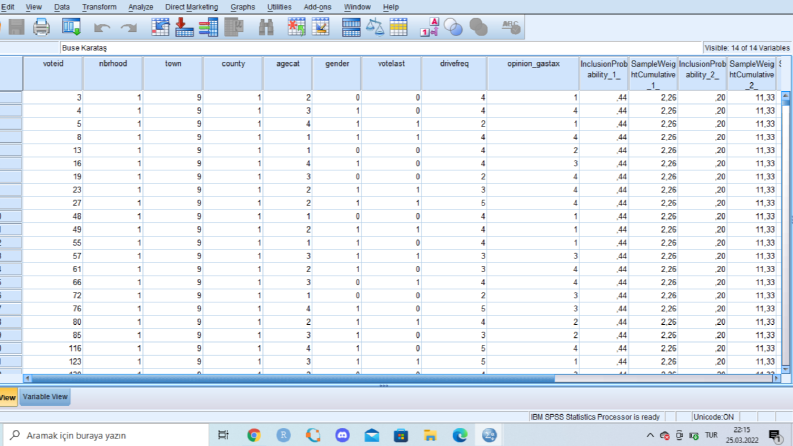
Task: Open the Edit menu
Action: pos(8,7)
